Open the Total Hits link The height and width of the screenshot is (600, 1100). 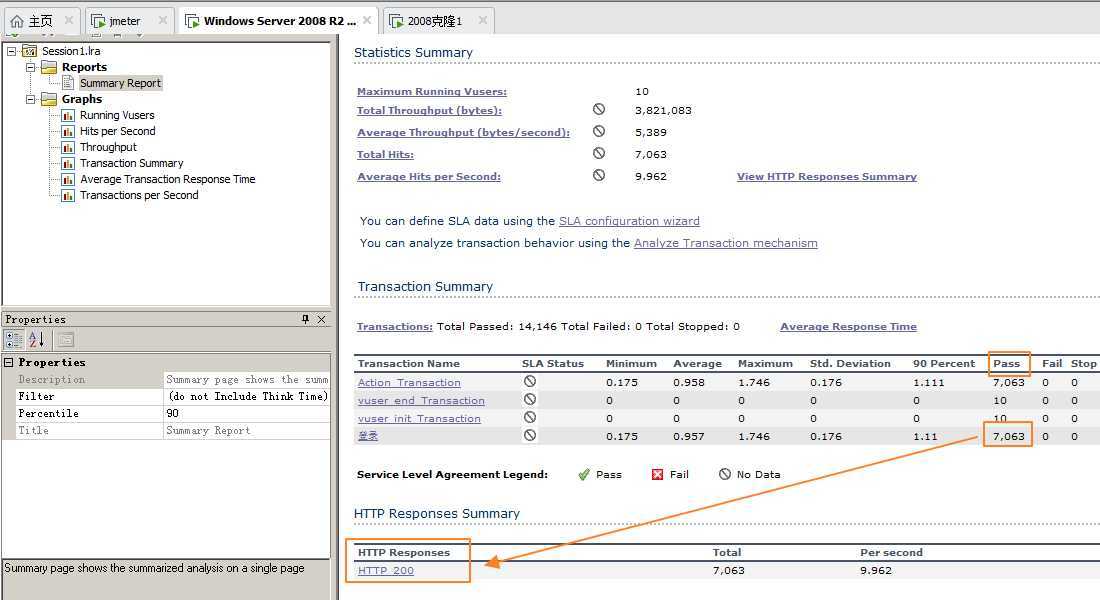[385, 154]
